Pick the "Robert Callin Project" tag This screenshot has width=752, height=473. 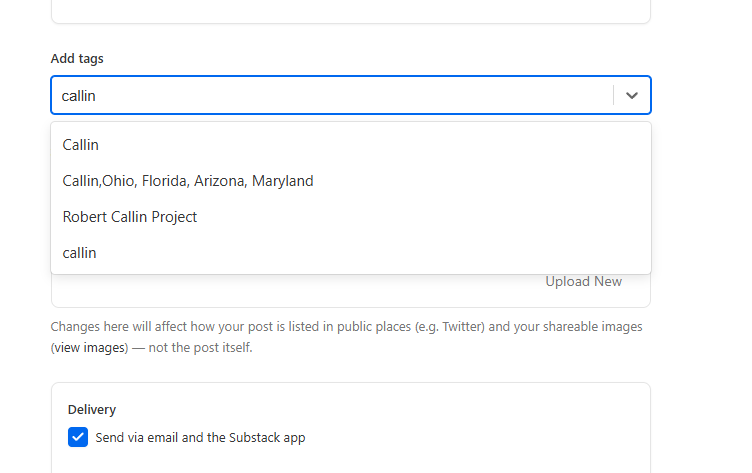pyautogui.click(x=130, y=217)
